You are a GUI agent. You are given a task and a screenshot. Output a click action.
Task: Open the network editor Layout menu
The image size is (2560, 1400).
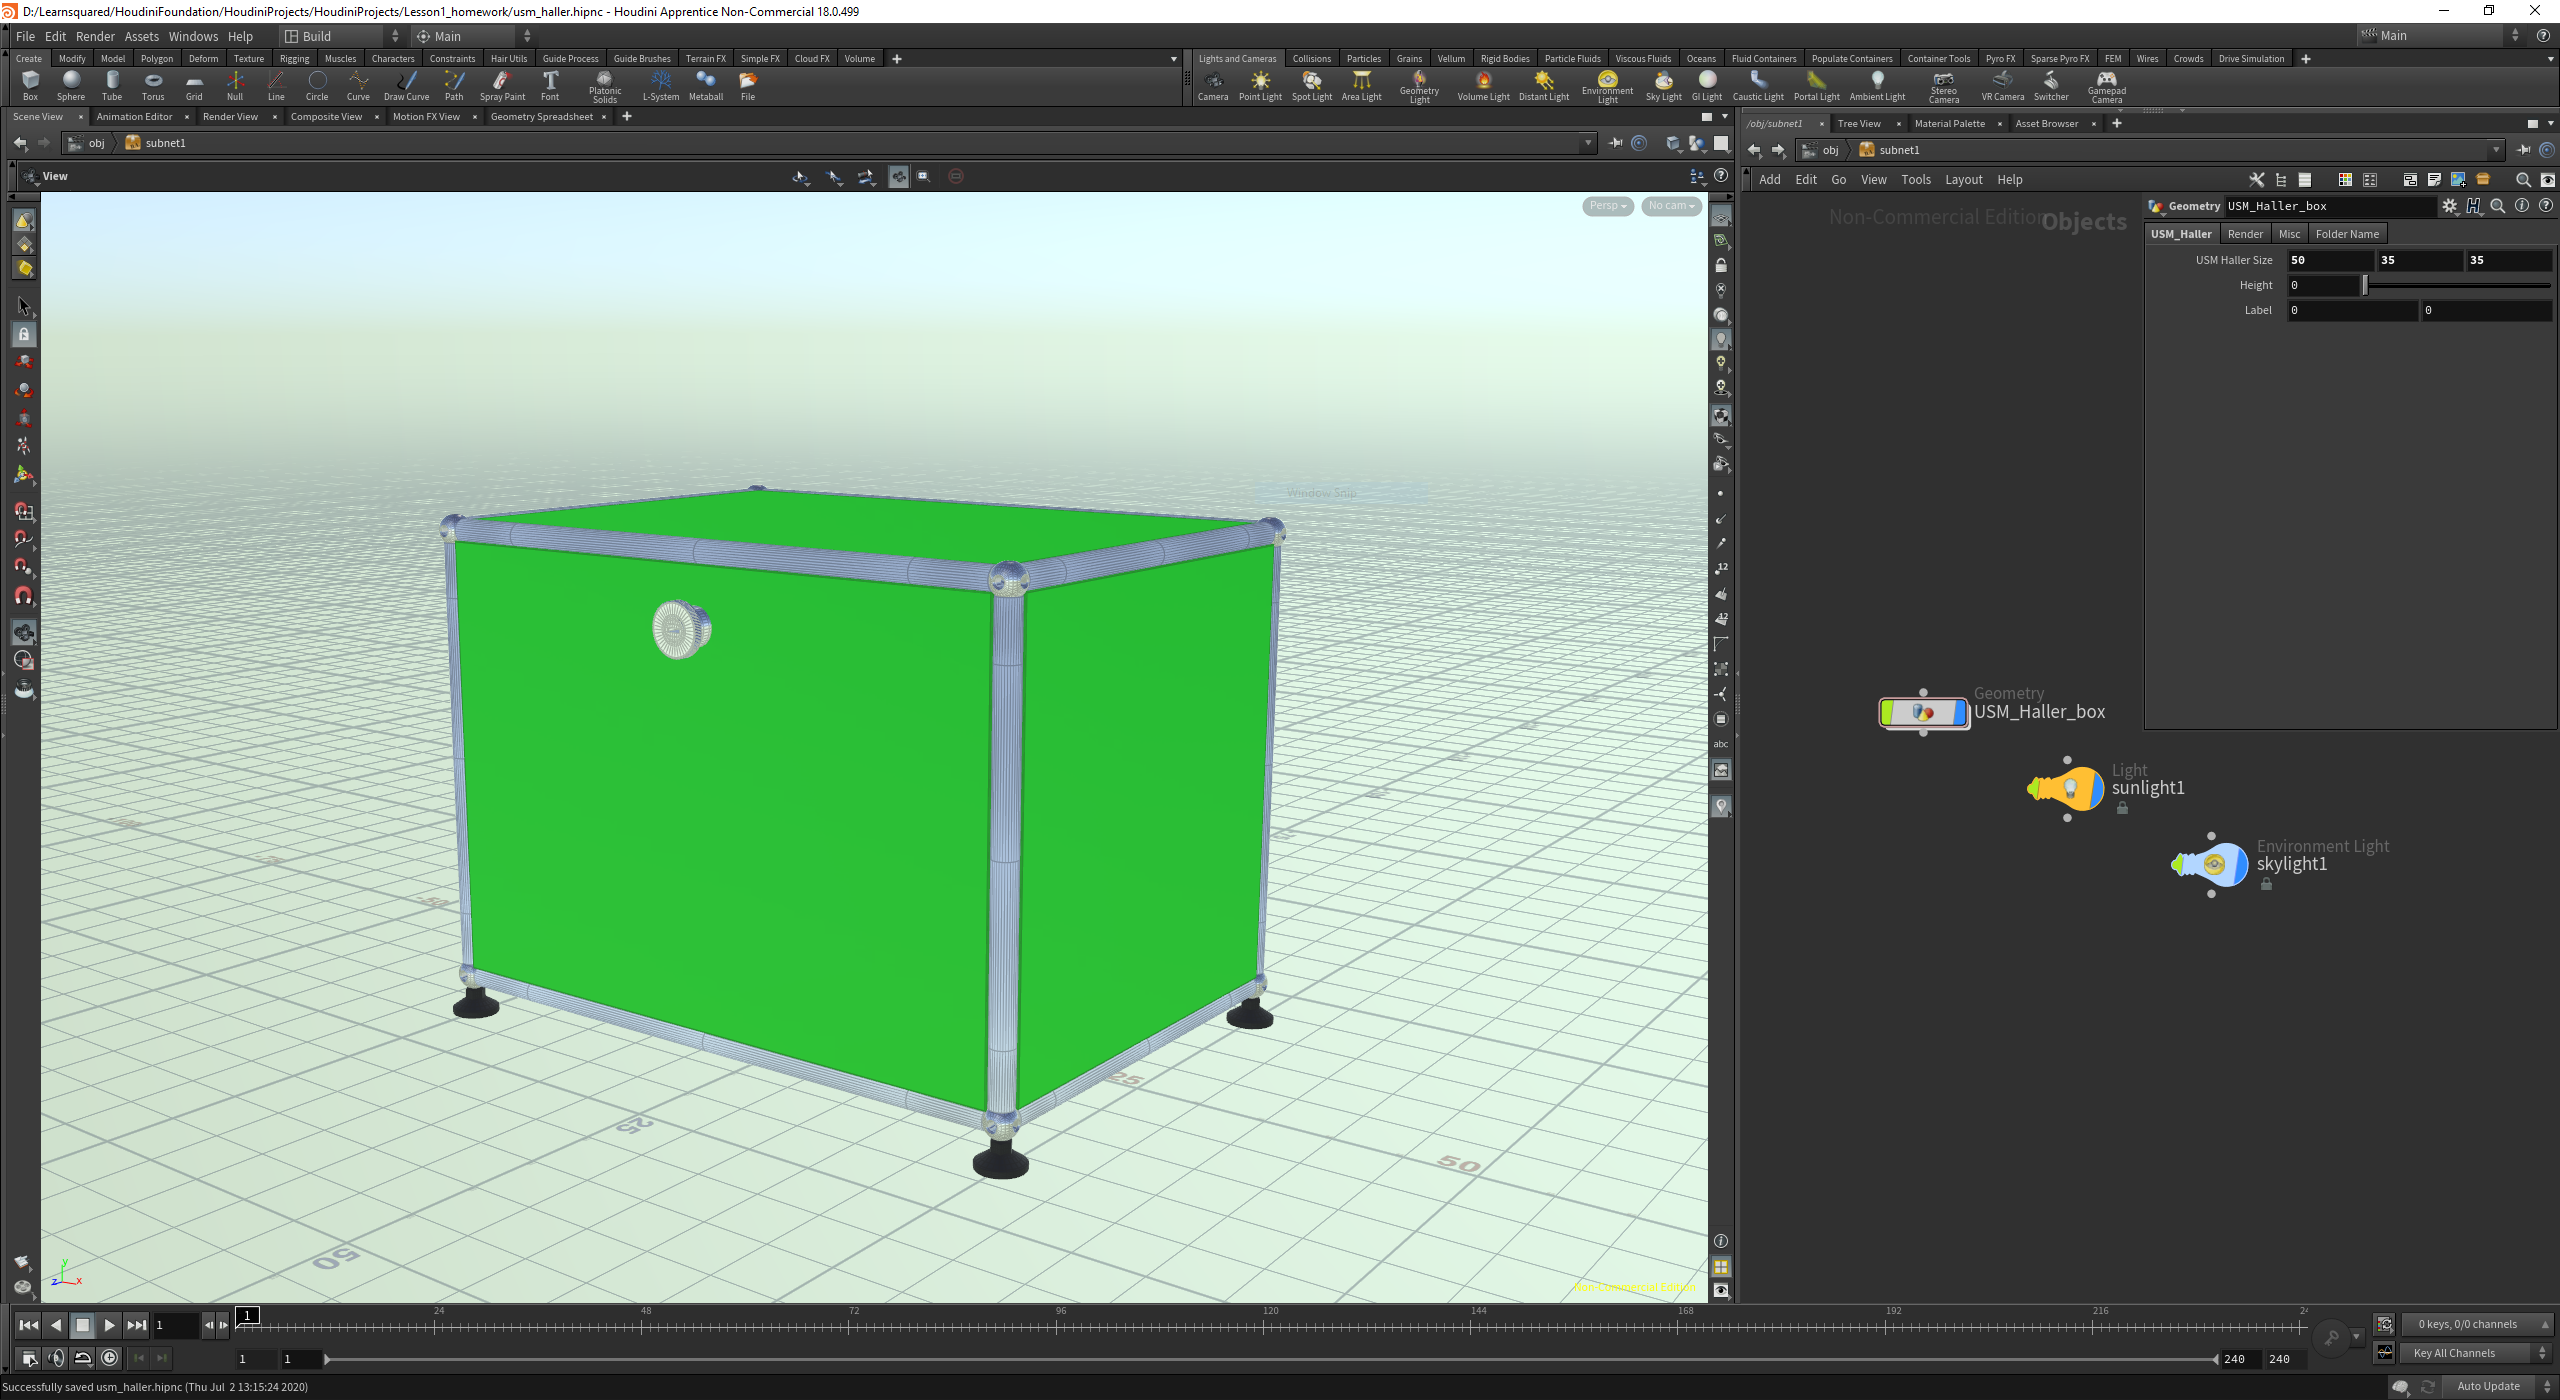click(x=1963, y=180)
